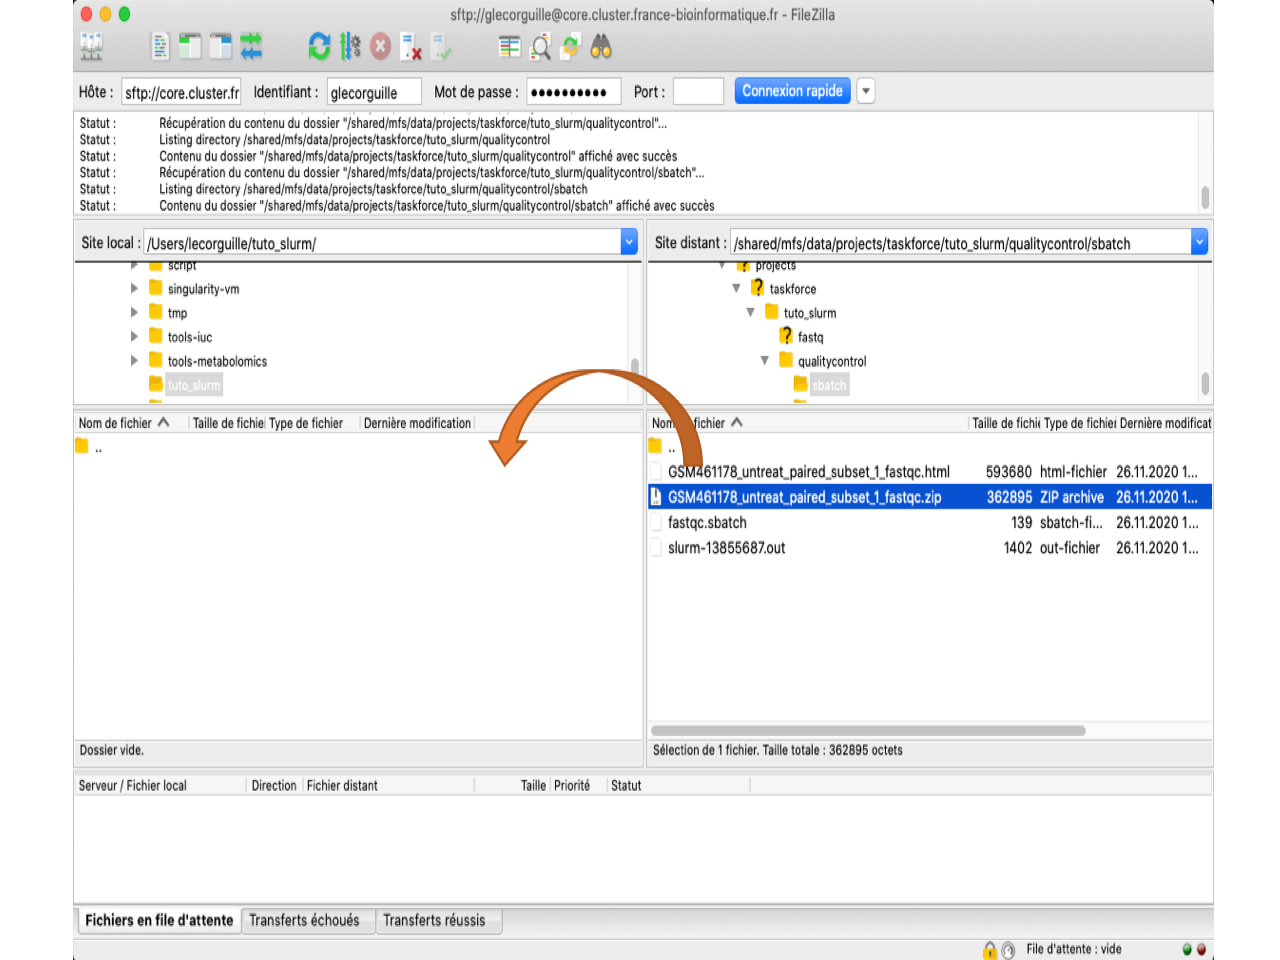Expand the singularity-vm local folder

[x=134, y=288]
